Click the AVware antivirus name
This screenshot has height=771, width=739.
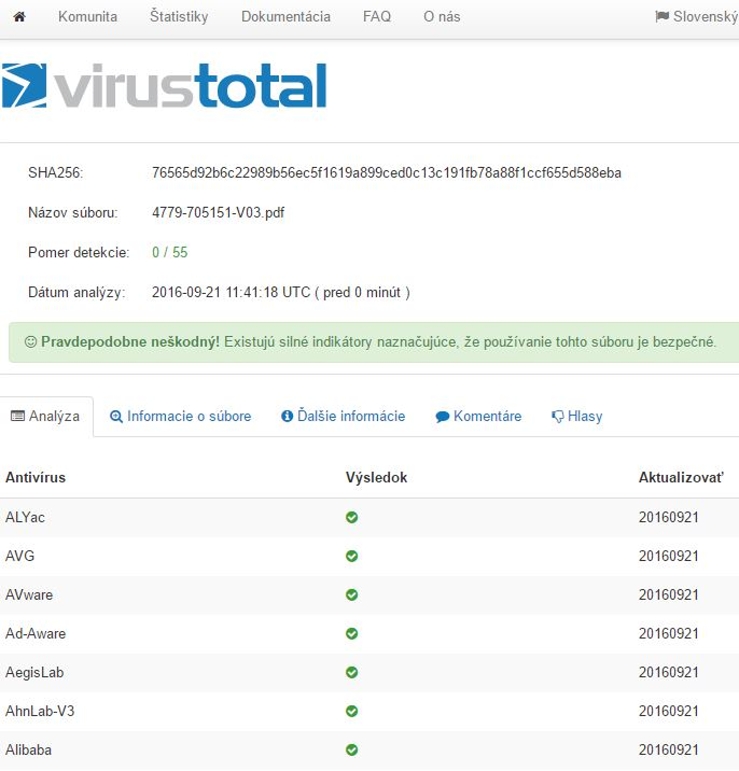[x=29, y=595]
